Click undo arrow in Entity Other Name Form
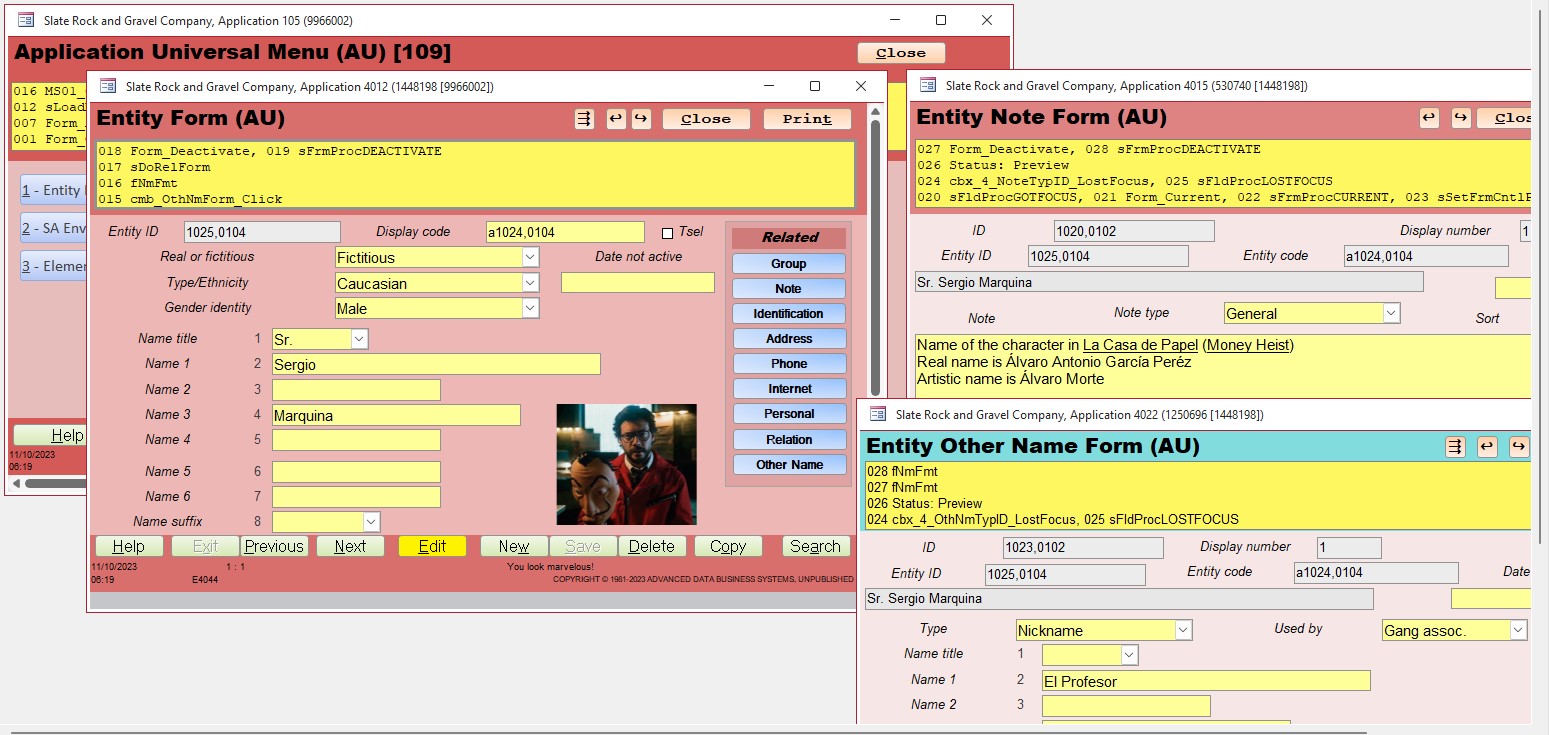The width and height of the screenshot is (1550, 735). (1487, 447)
